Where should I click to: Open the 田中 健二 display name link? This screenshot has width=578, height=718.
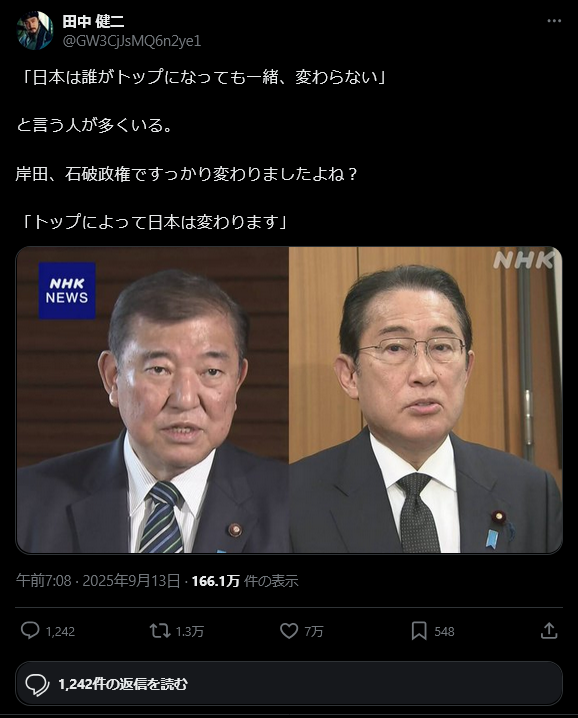click(93, 21)
